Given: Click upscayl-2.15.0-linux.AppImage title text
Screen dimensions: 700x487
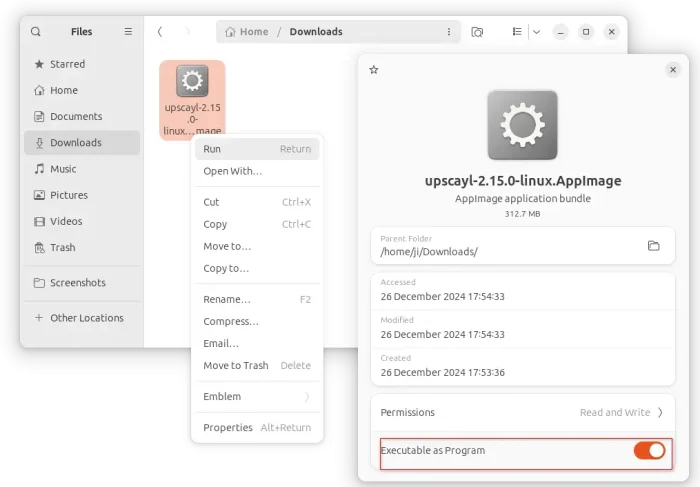Looking at the screenshot, I should coord(523,181).
